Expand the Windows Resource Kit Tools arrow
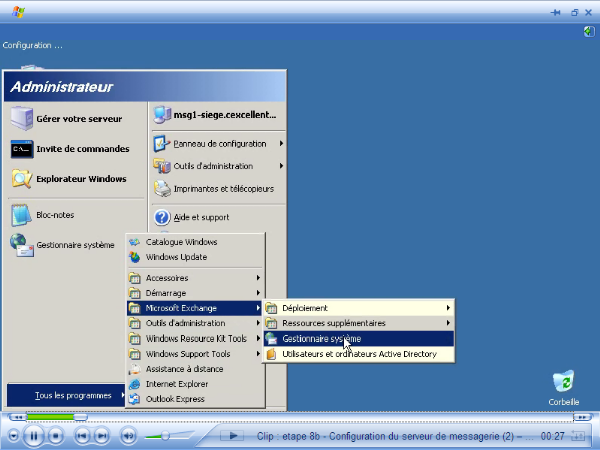Screen dimensions: 600x450 [258, 339]
